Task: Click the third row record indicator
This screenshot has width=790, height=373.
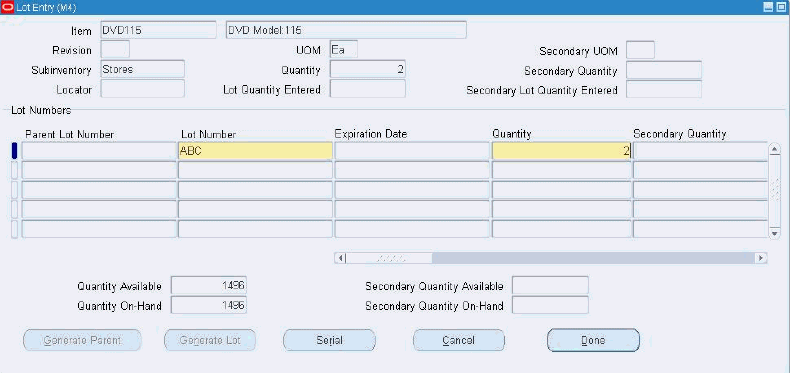Action: click(x=14, y=190)
